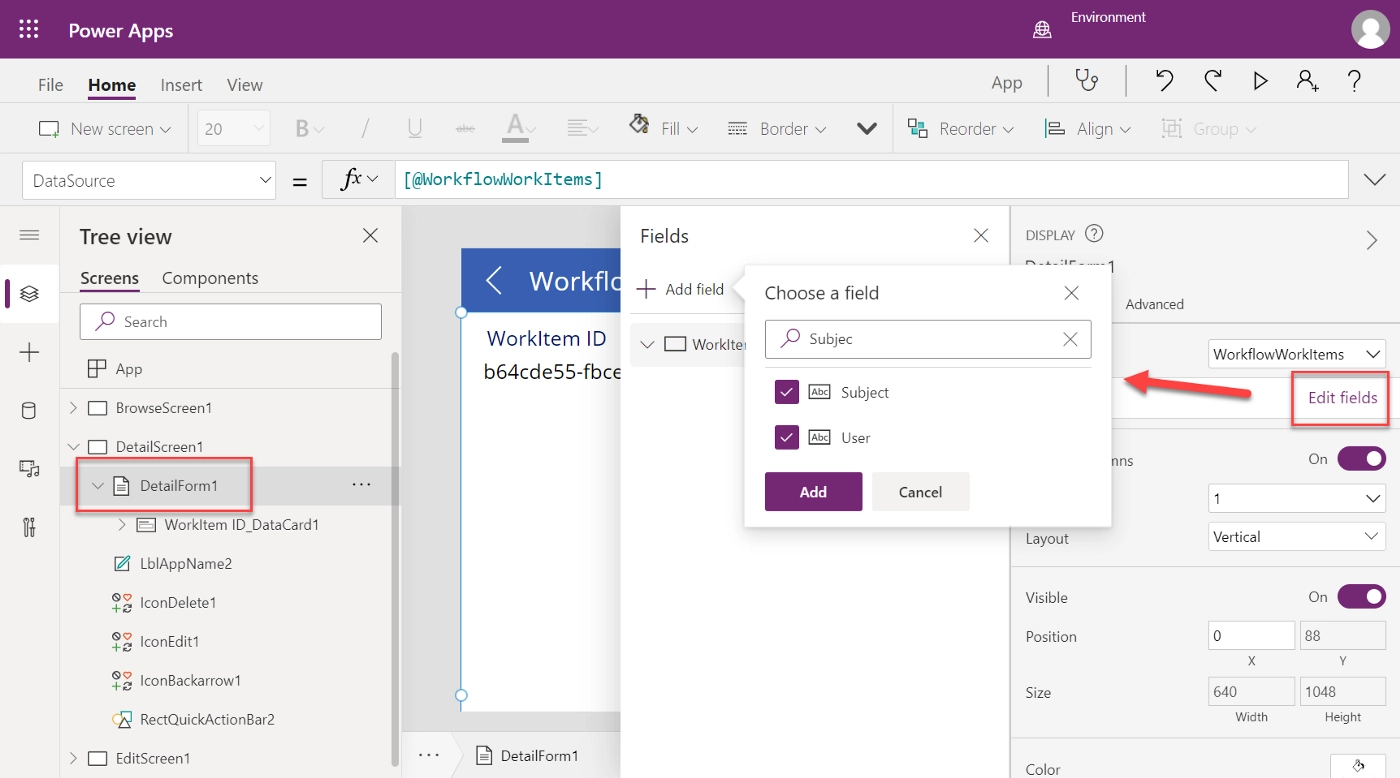
Task: Expand the BrowseScreen1 tree node
Action: pyautogui.click(x=73, y=408)
